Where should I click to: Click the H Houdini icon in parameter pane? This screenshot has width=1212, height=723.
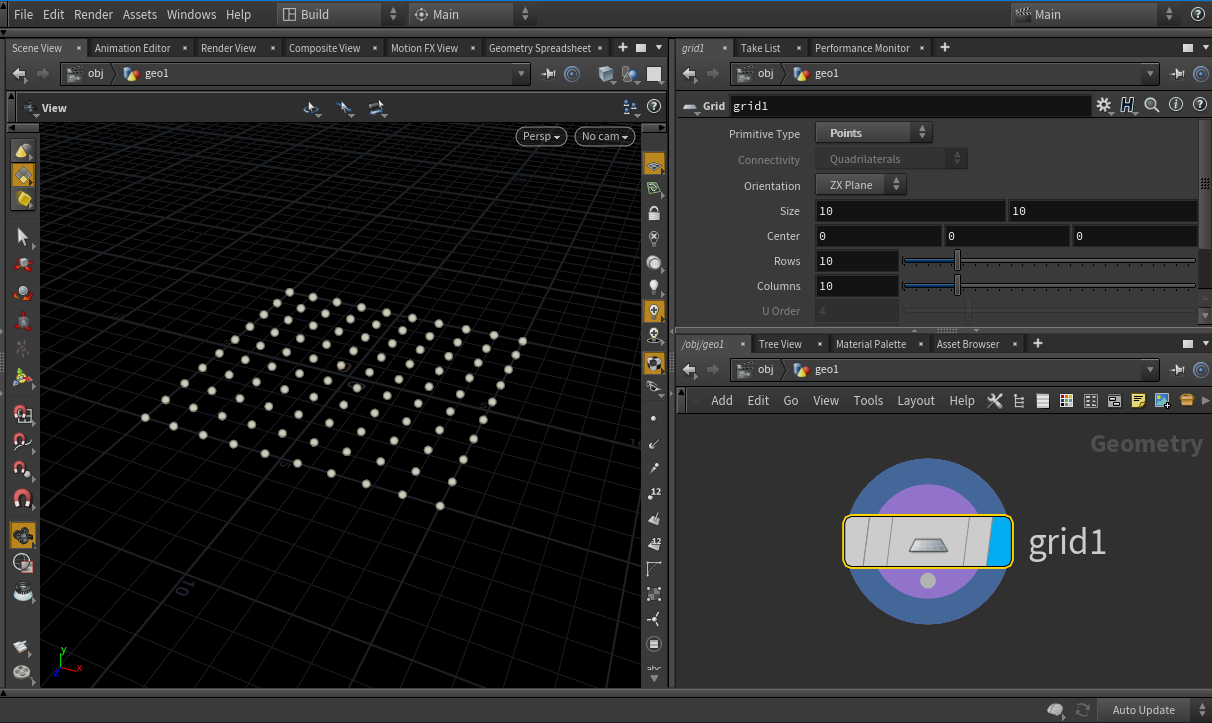pos(1128,105)
